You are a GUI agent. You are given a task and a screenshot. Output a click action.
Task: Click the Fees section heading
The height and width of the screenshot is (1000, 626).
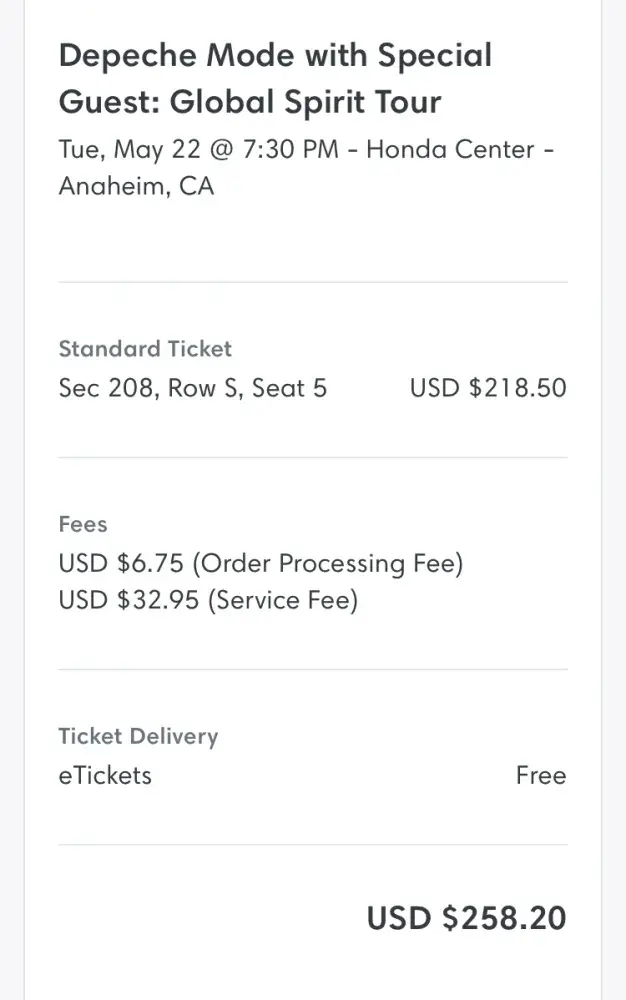click(83, 524)
